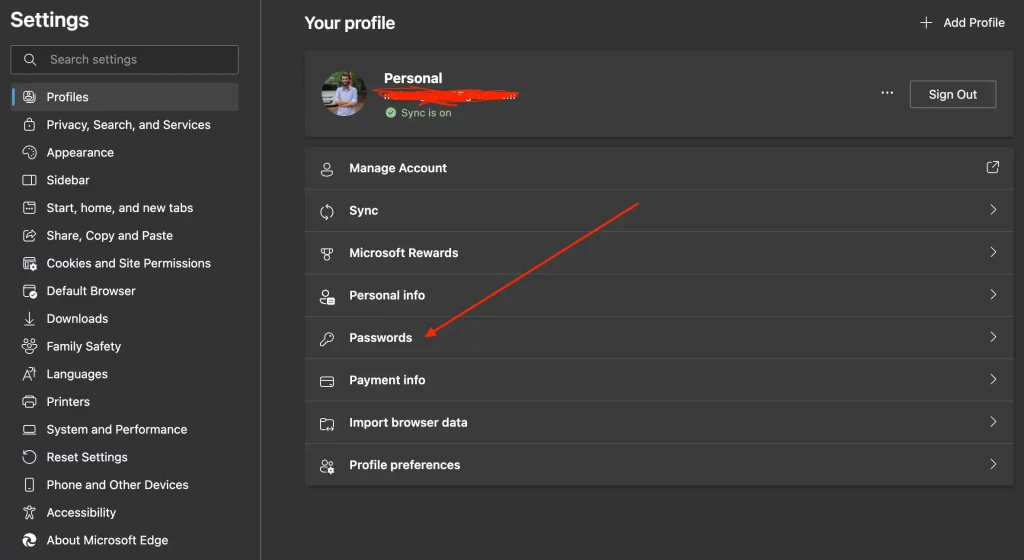Click the Sync is on status text
Screen dimensions: 1024x560
426,113
